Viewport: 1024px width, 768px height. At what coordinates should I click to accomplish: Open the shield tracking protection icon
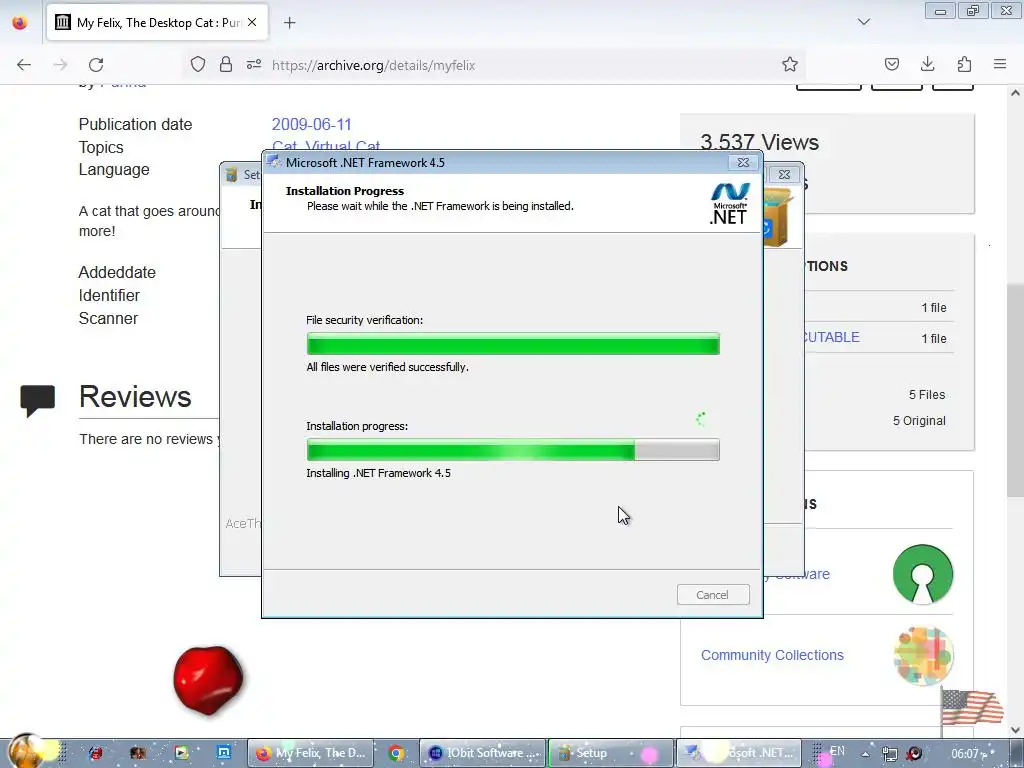pyautogui.click(x=198, y=65)
